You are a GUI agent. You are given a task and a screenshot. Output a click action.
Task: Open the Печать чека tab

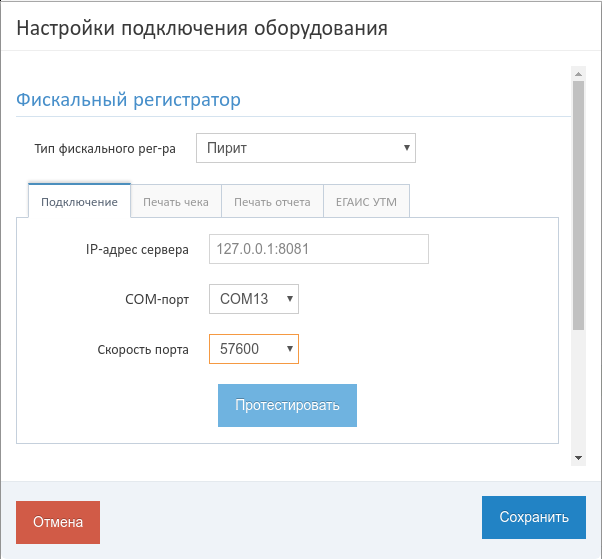176,202
